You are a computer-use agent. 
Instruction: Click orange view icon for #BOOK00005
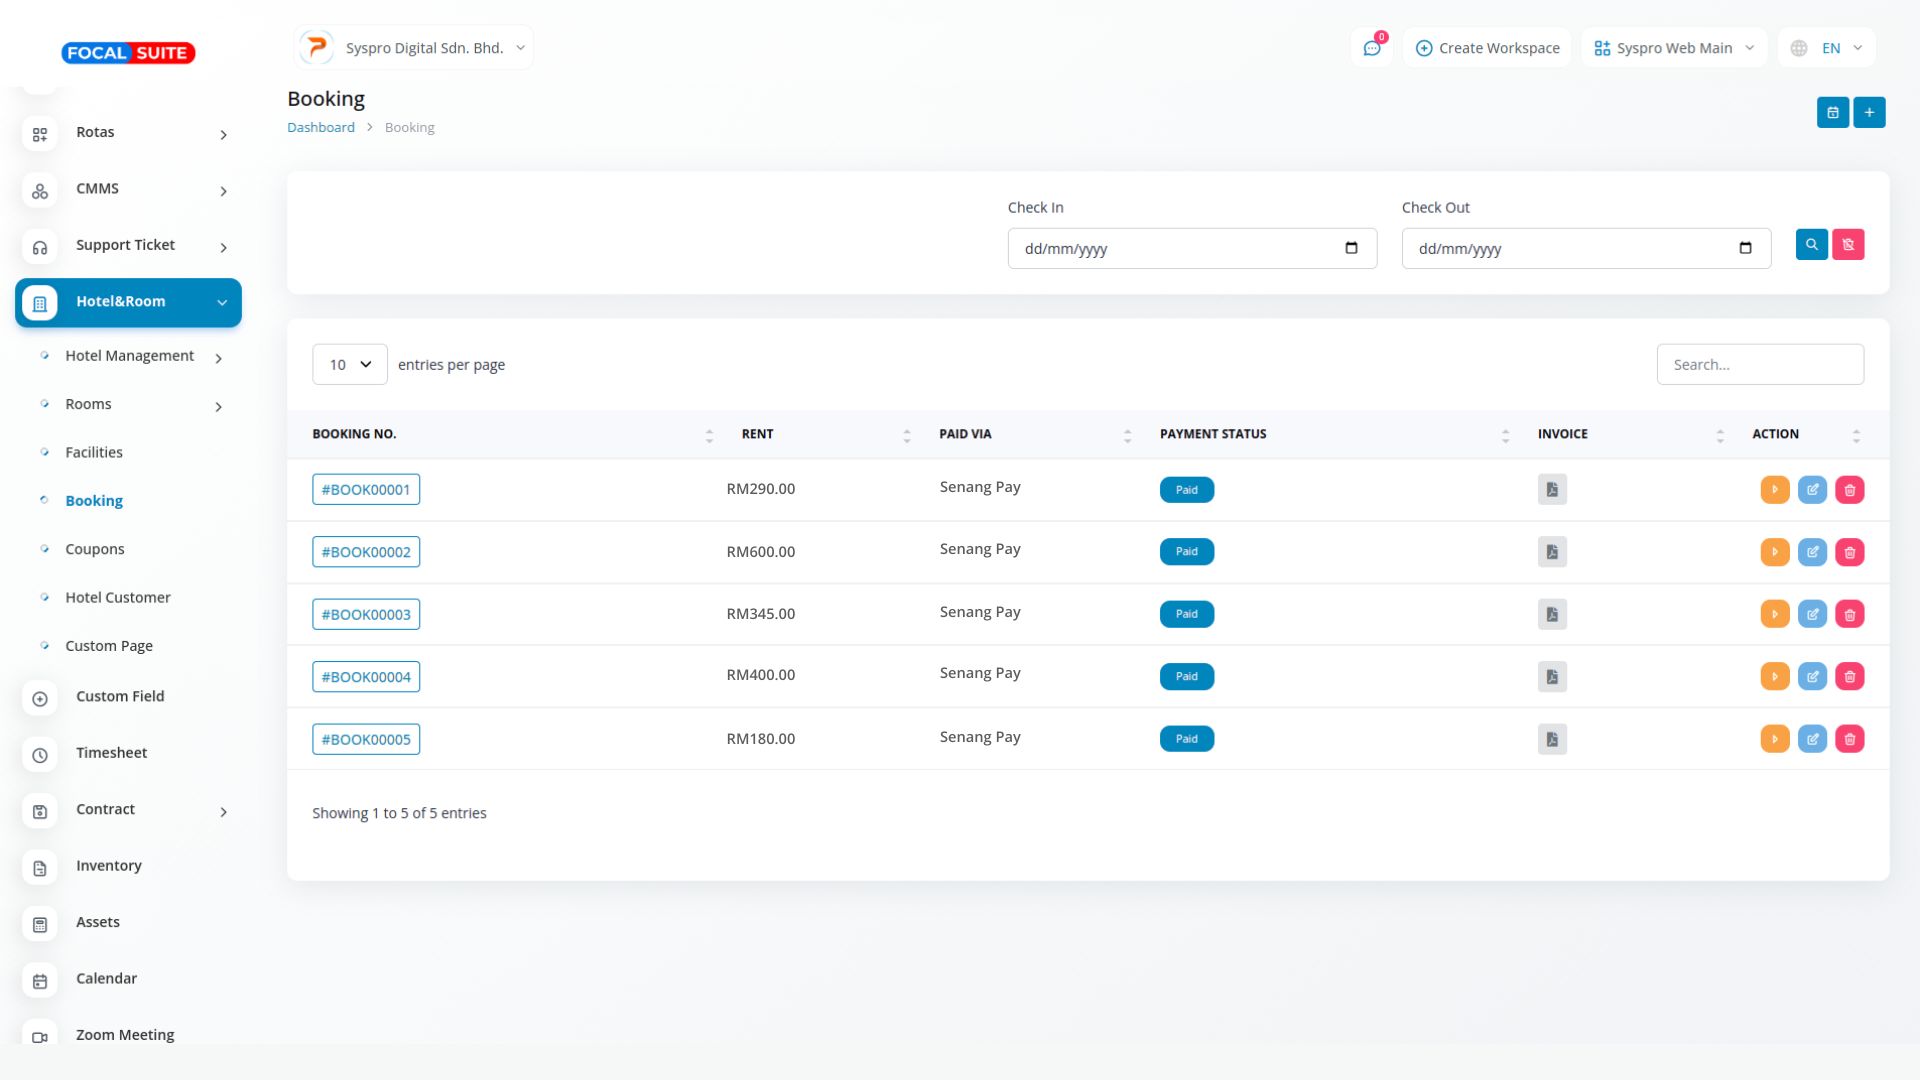[x=1774, y=740]
